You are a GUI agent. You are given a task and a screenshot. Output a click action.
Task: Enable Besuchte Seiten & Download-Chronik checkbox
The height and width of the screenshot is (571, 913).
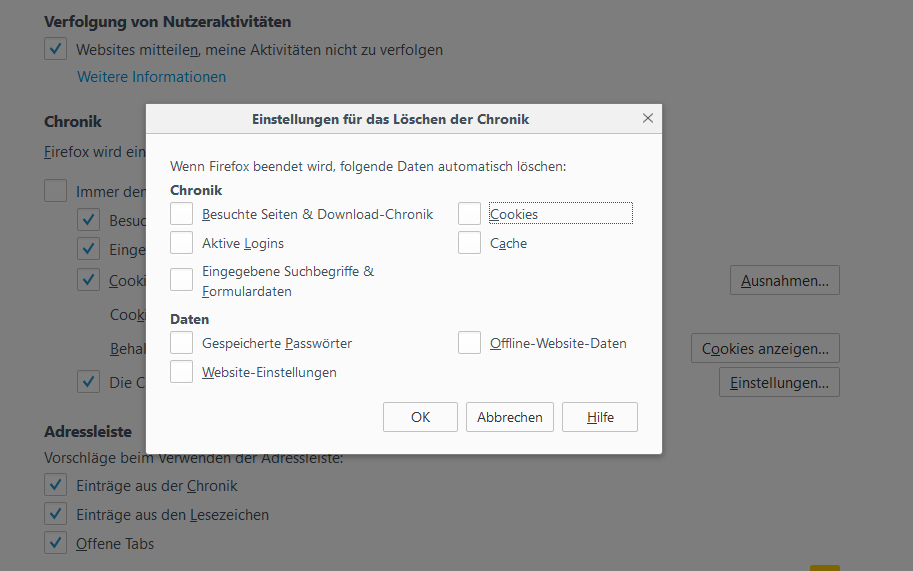(x=182, y=214)
